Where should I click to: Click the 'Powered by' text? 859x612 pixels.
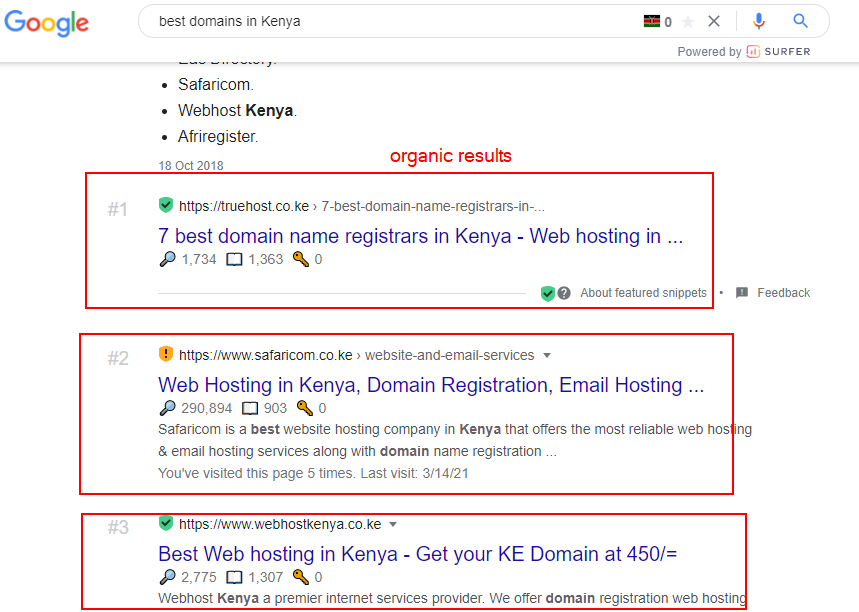(709, 52)
